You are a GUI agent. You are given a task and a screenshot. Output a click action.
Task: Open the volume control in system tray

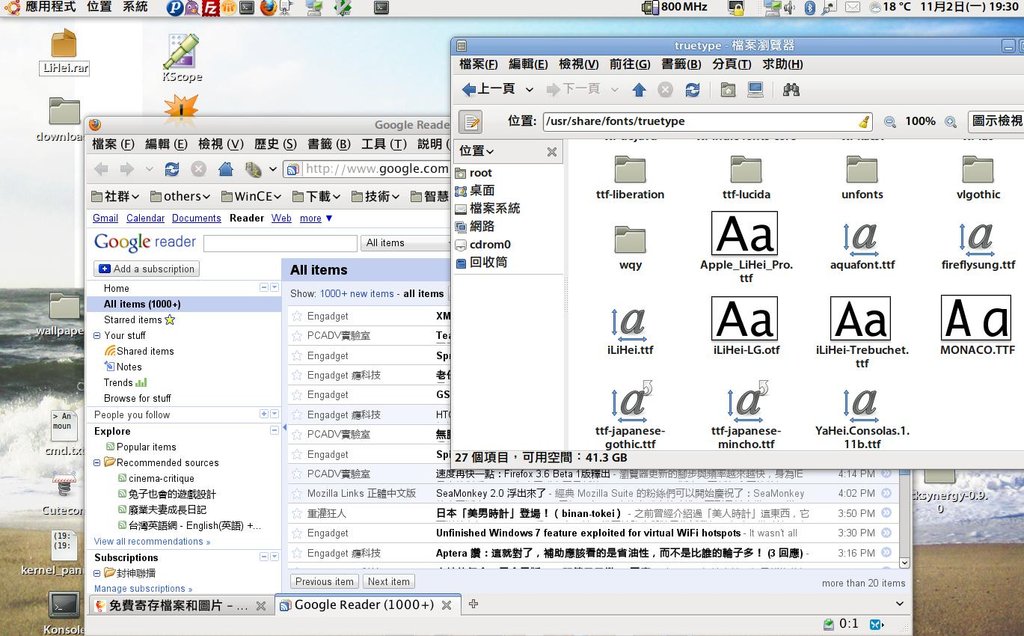click(x=790, y=8)
